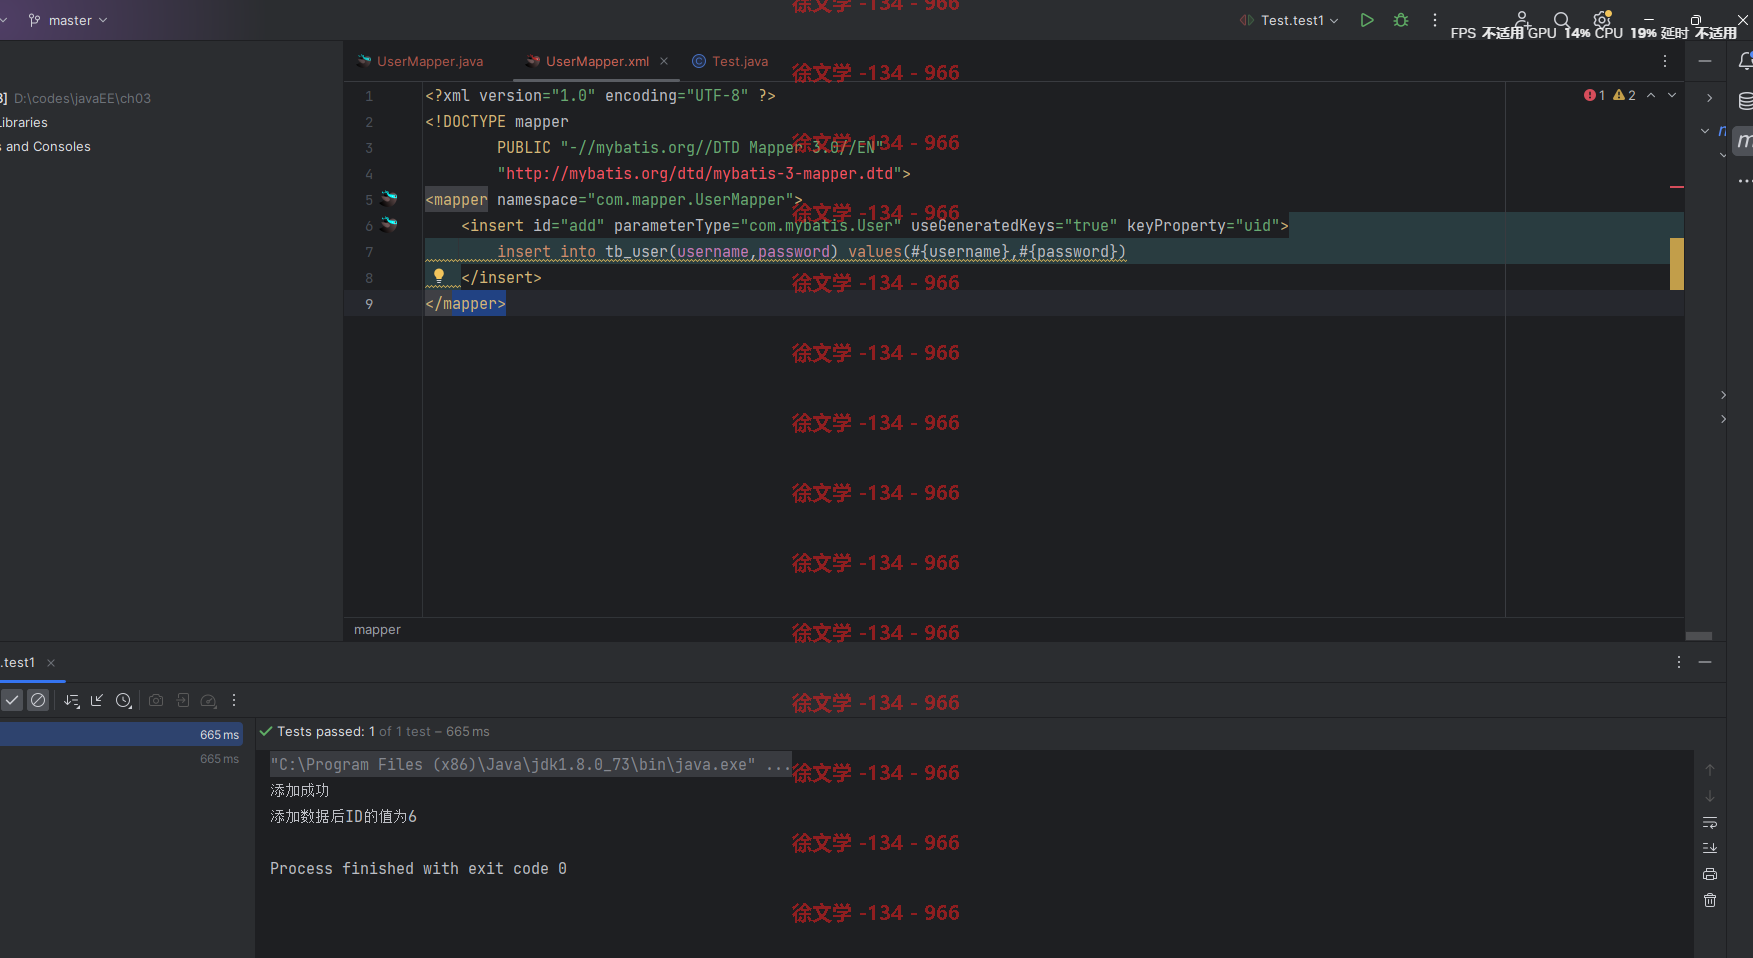Viewport: 1753px width, 958px height.
Task: Click the gutter navigation icon on the insert id add line
Action: click(x=389, y=225)
